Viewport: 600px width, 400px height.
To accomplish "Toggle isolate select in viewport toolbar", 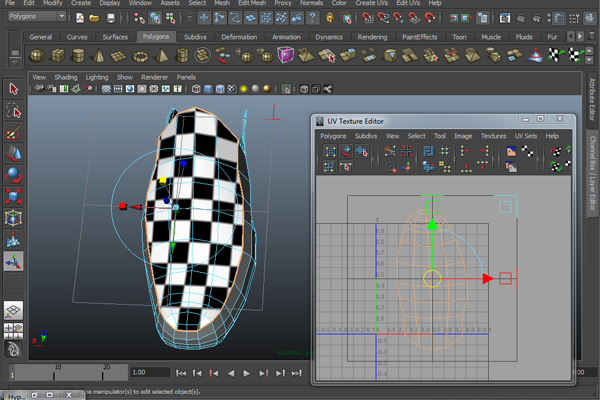I will 286,89.
